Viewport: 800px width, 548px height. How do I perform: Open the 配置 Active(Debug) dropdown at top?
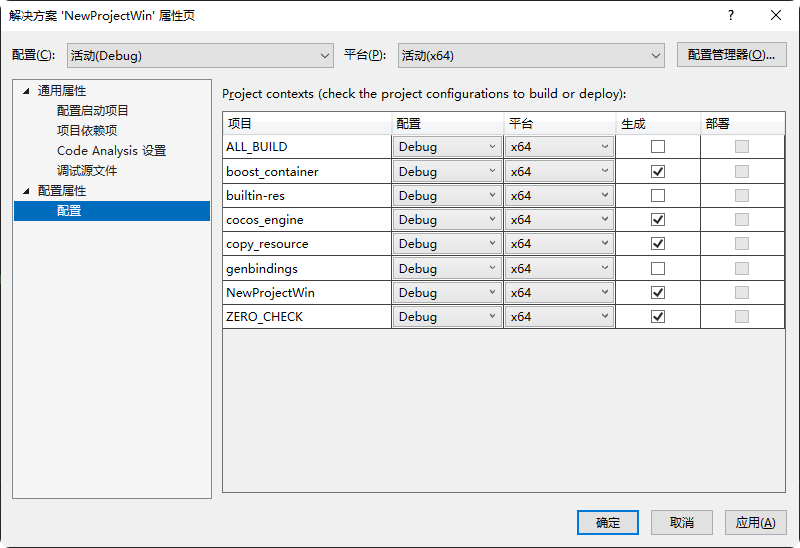pyautogui.click(x=200, y=56)
